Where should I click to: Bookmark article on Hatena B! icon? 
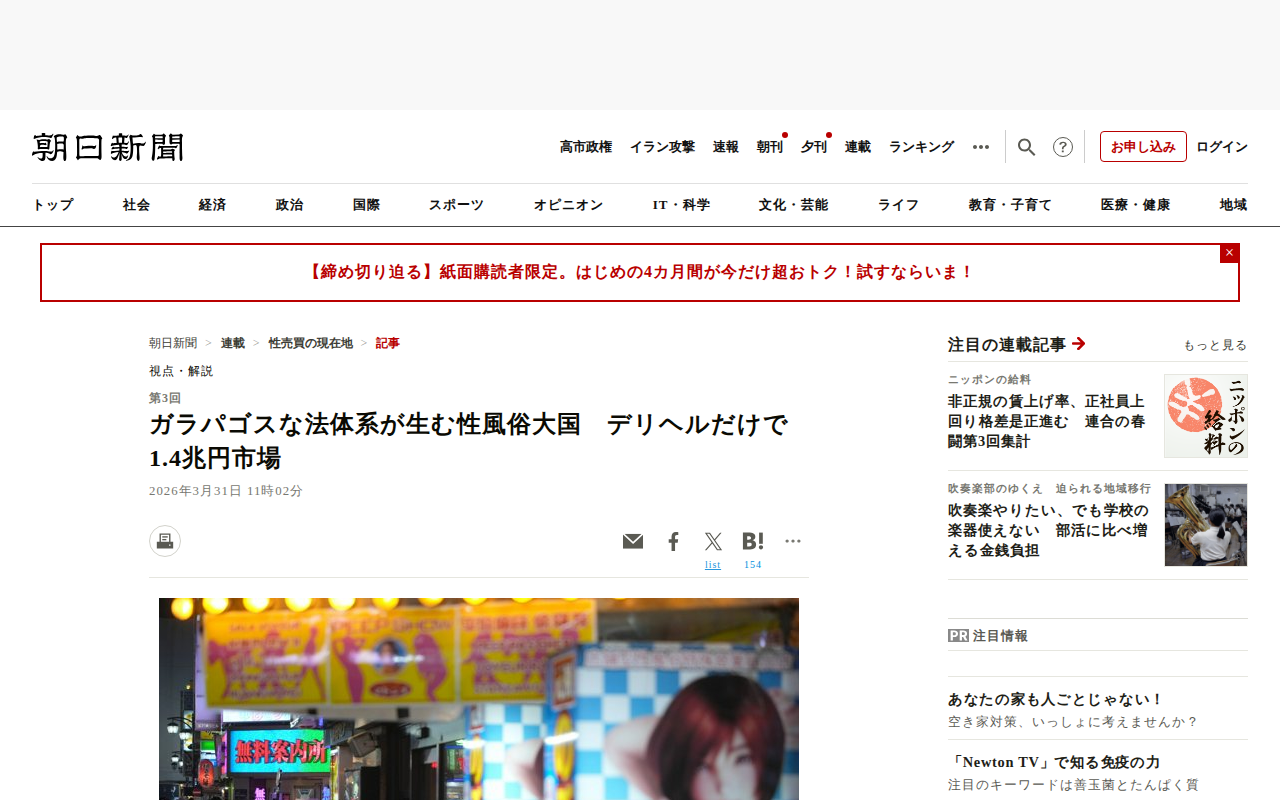tap(753, 541)
